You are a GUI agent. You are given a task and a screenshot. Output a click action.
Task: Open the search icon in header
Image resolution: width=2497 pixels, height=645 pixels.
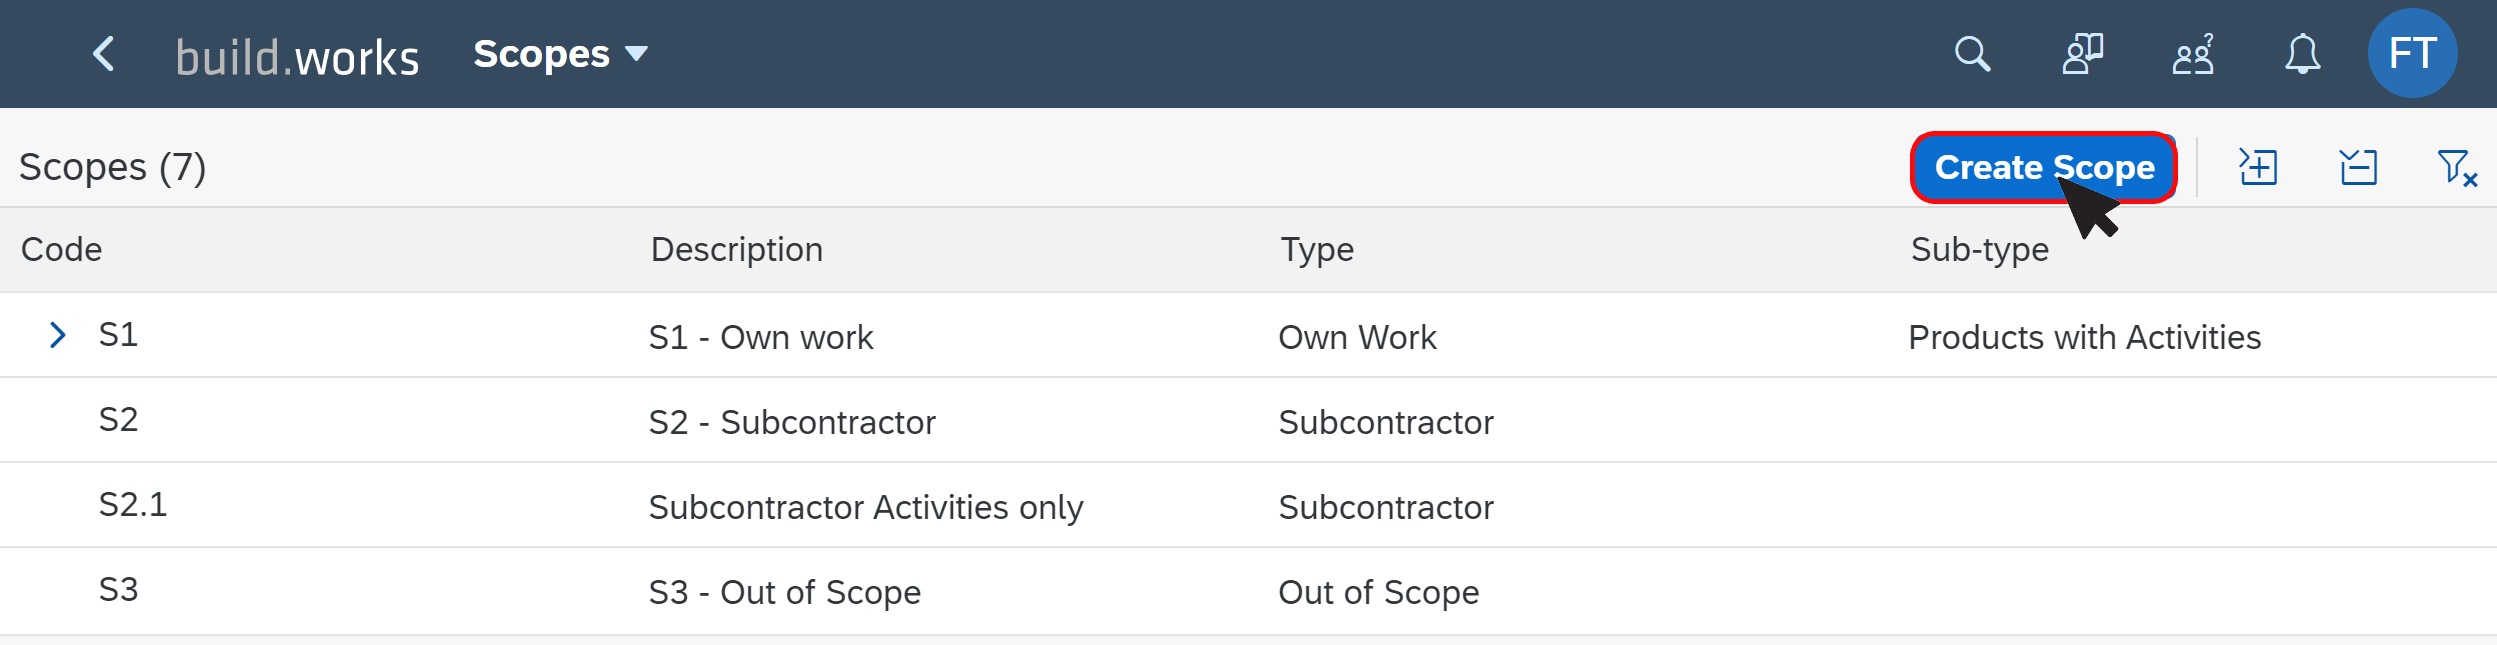coord(1972,54)
